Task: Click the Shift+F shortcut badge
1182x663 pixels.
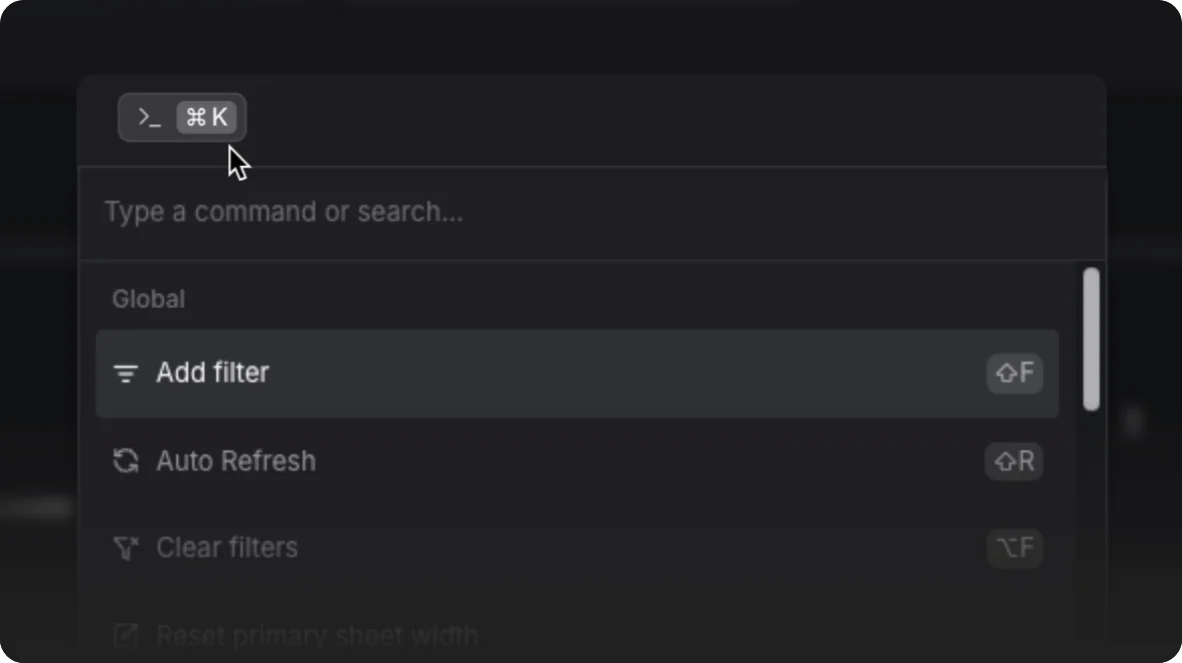Action: pyautogui.click(x=1015, y=373)
